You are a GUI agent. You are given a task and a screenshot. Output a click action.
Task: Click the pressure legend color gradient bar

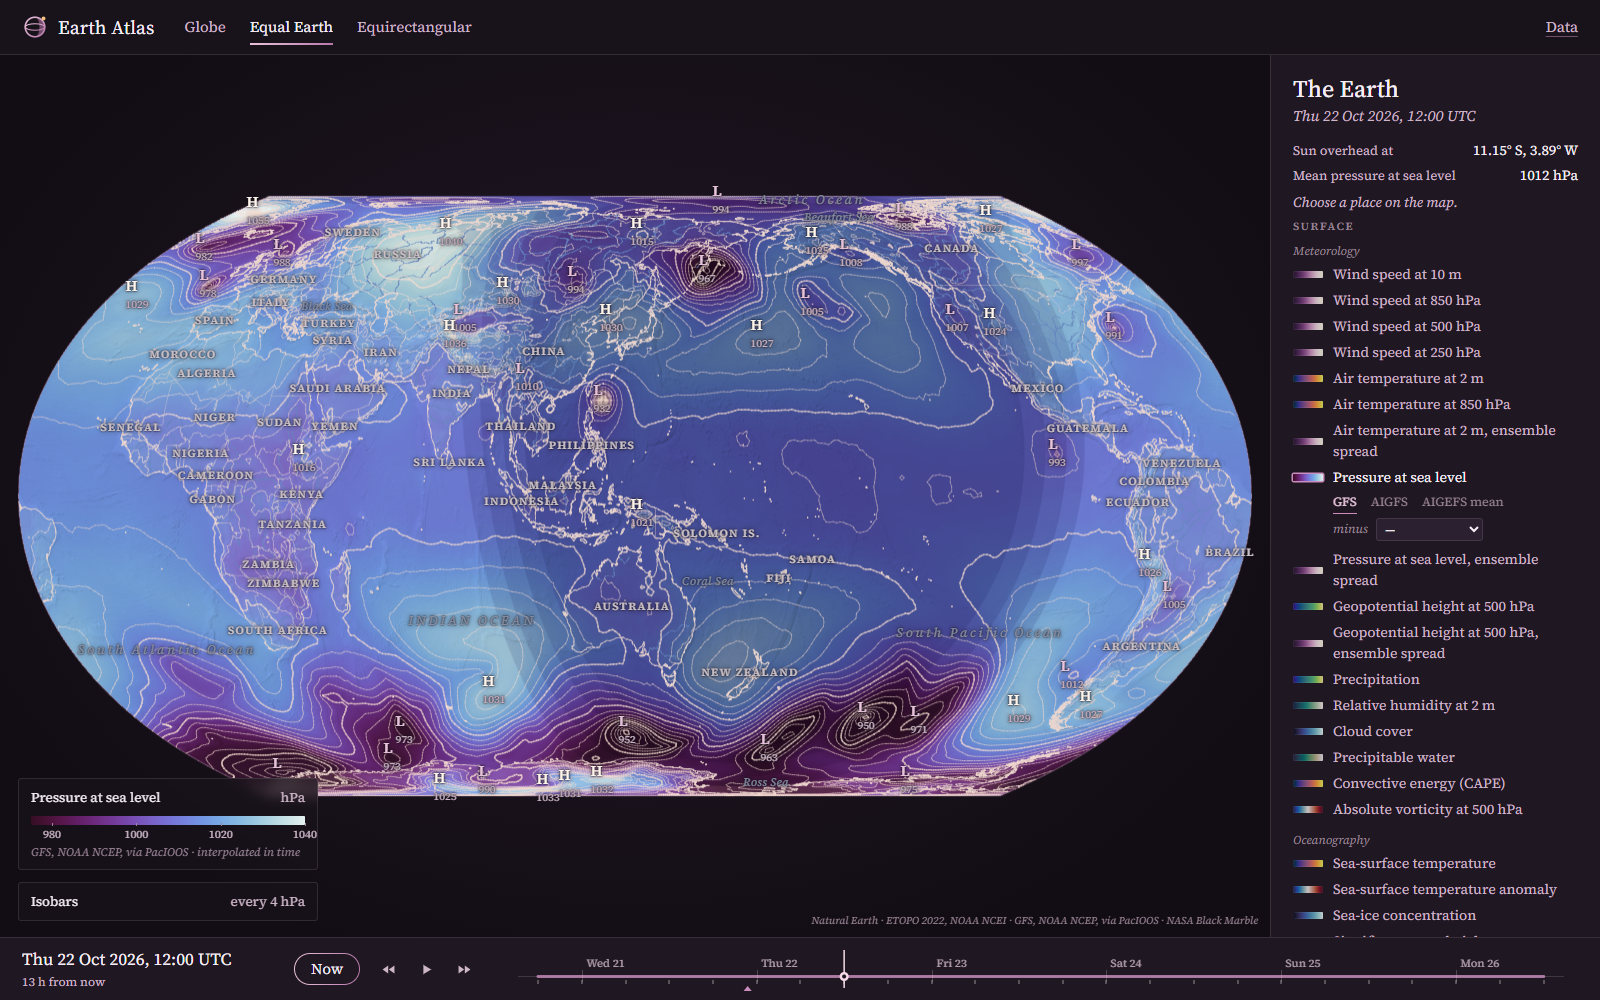click(x=168, y=820)
